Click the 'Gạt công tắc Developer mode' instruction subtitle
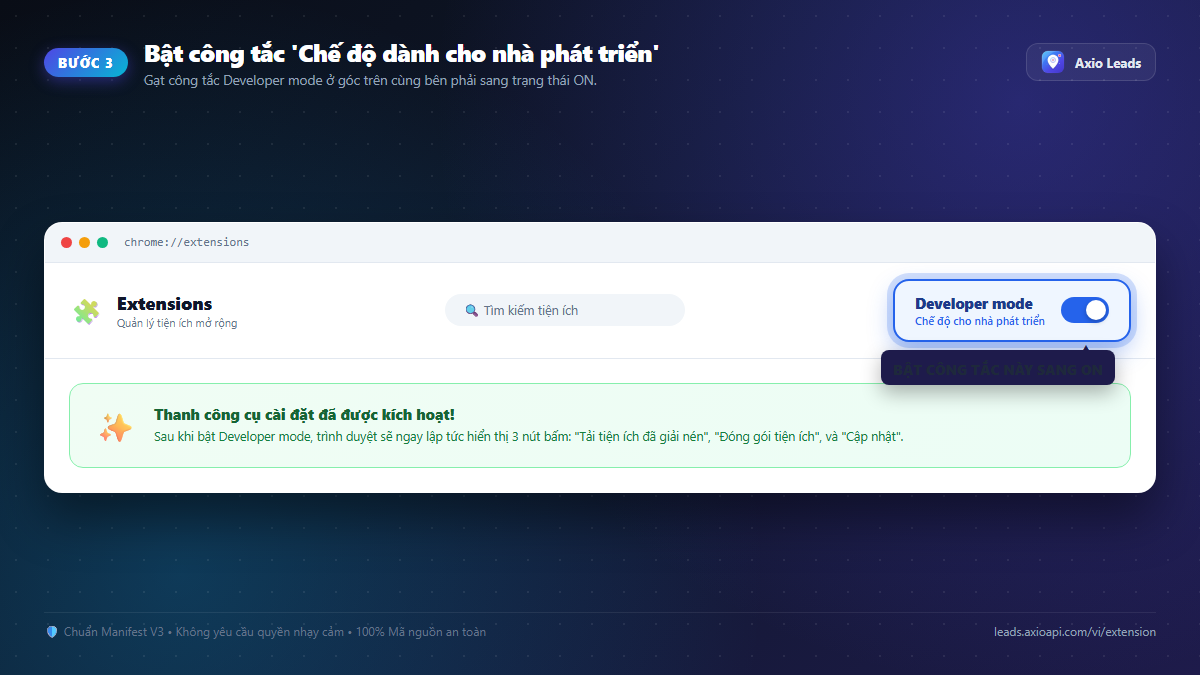 pyautogui.click(x=370, y=81)
